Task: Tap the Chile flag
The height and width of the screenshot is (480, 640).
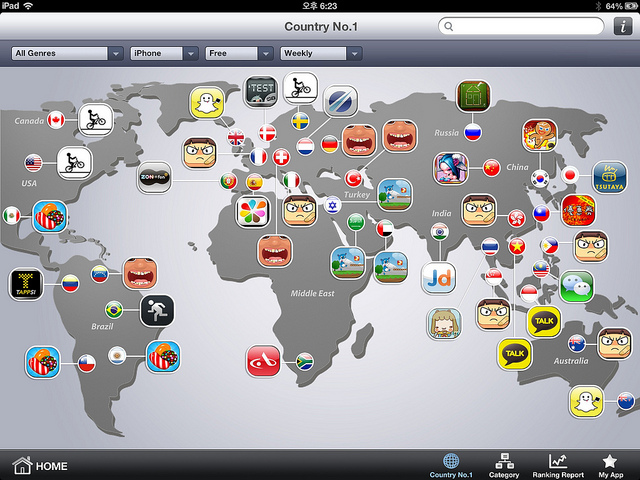Action: 87,363
